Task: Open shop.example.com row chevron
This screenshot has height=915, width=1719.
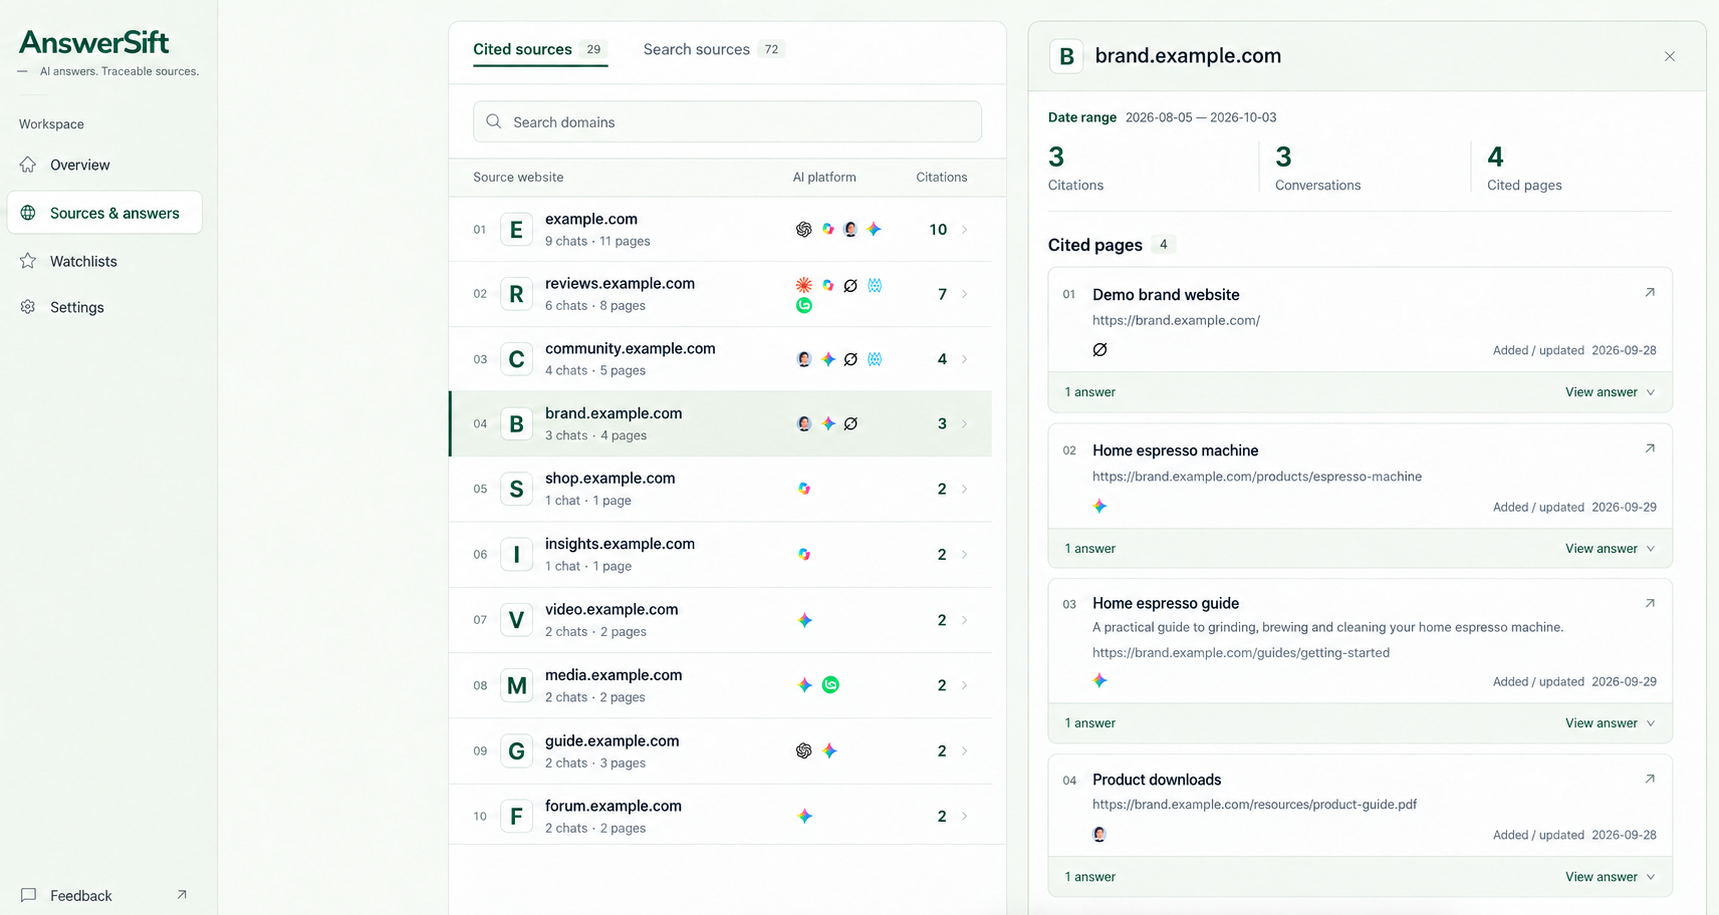Action: tap(964, 489)
